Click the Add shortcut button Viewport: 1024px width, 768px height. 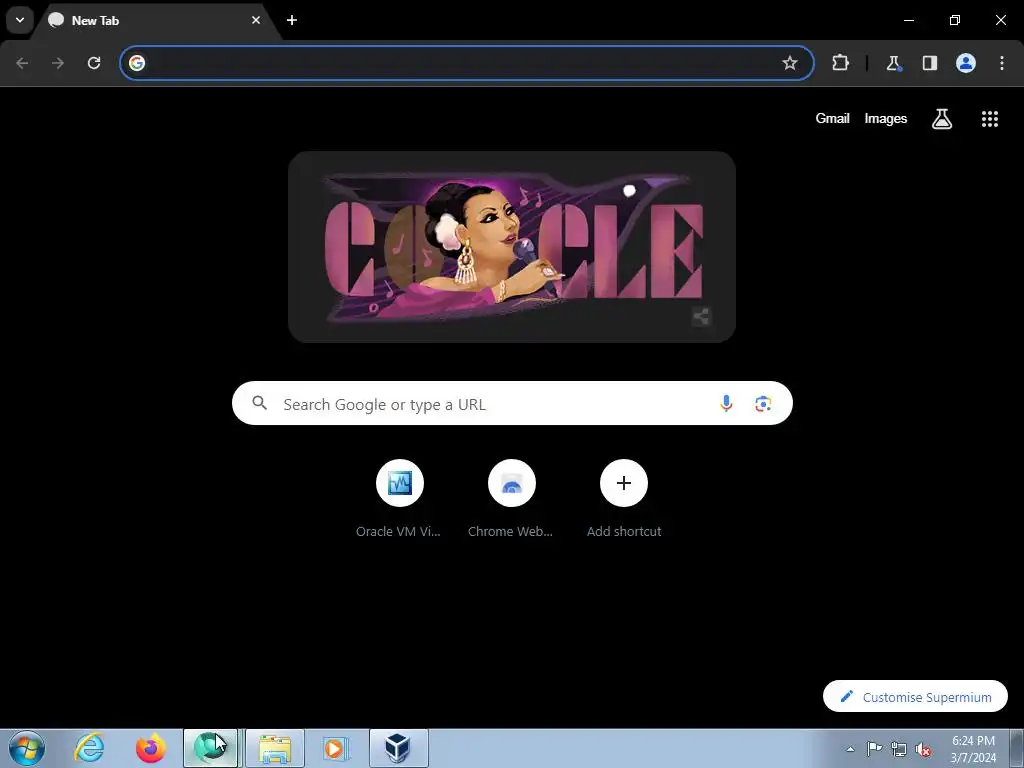(x=624, y=500)
